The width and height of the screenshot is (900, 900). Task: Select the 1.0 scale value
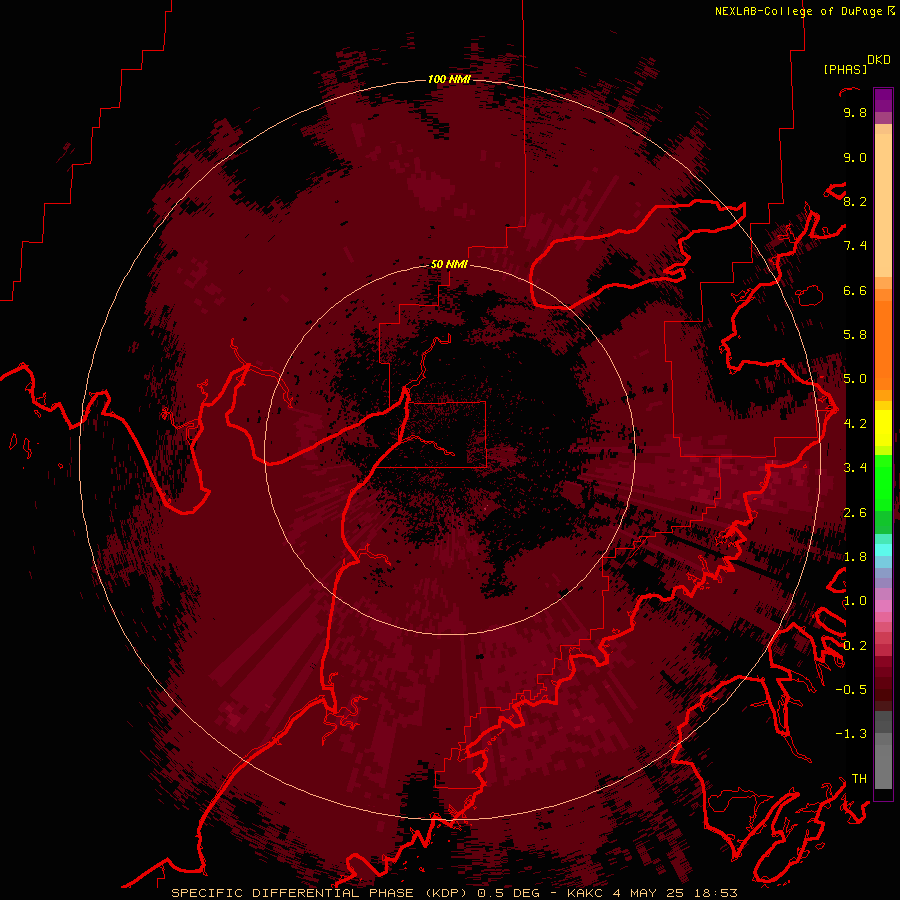pyautogui.click(x=855, y=601)
